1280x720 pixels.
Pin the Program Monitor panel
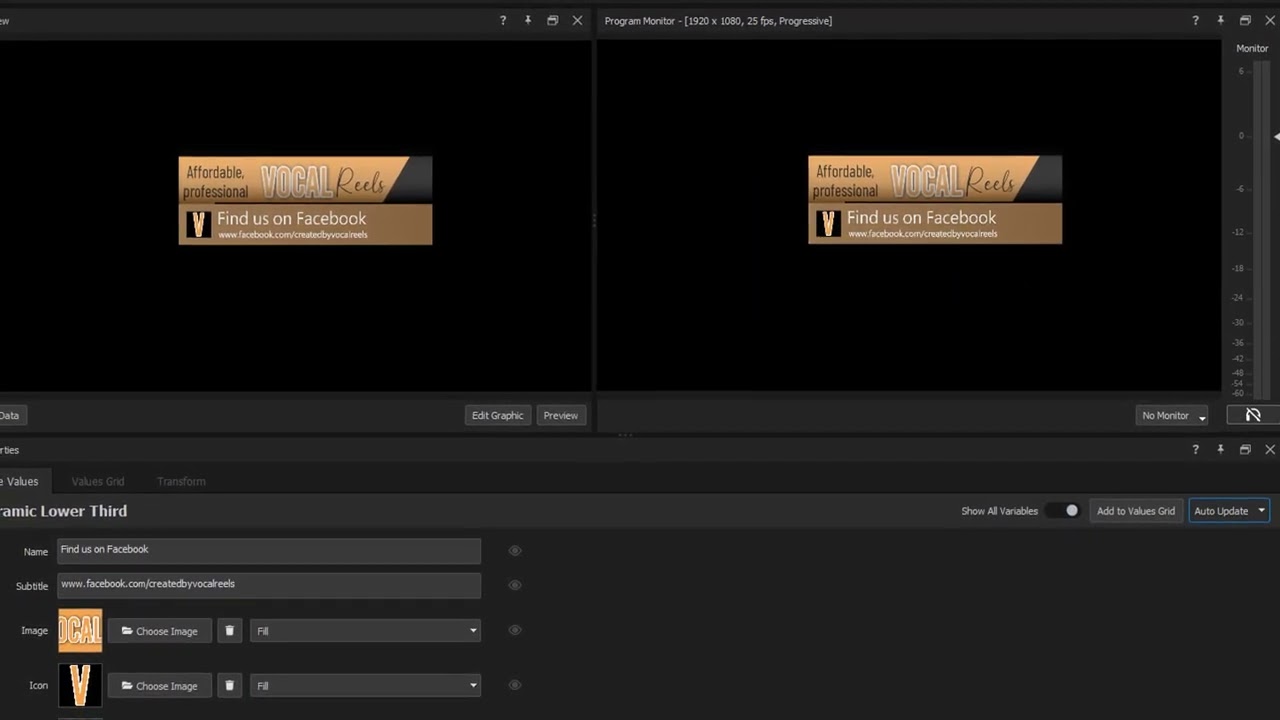pos(1220,20)
